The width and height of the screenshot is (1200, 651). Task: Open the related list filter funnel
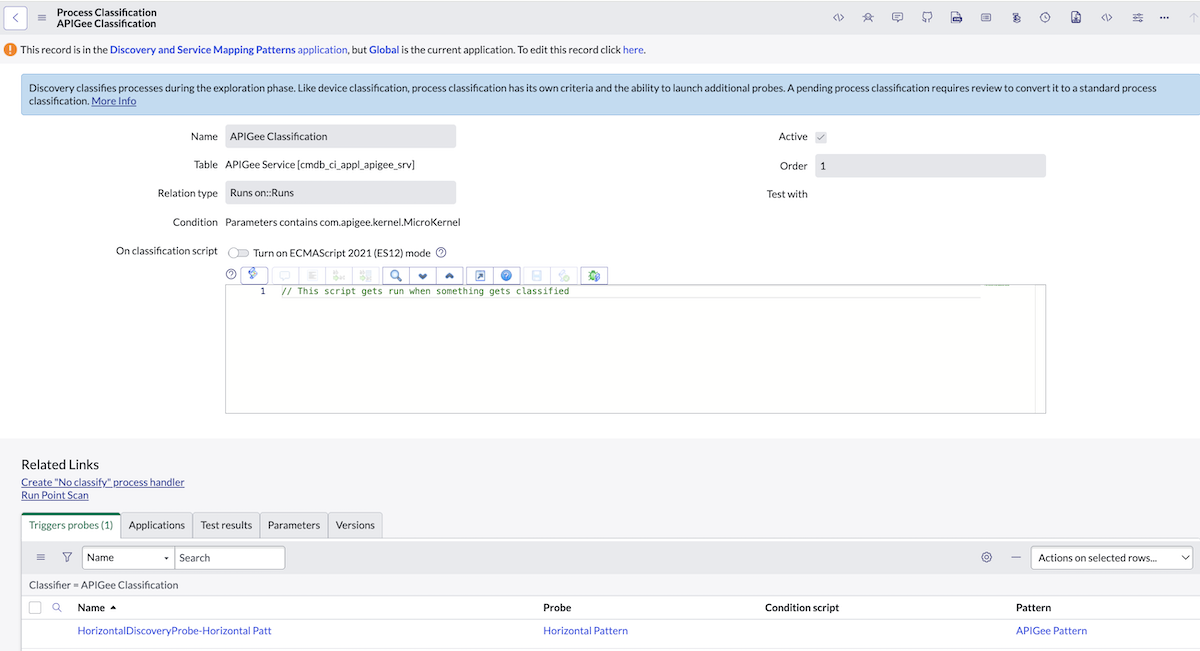(67, 557)
